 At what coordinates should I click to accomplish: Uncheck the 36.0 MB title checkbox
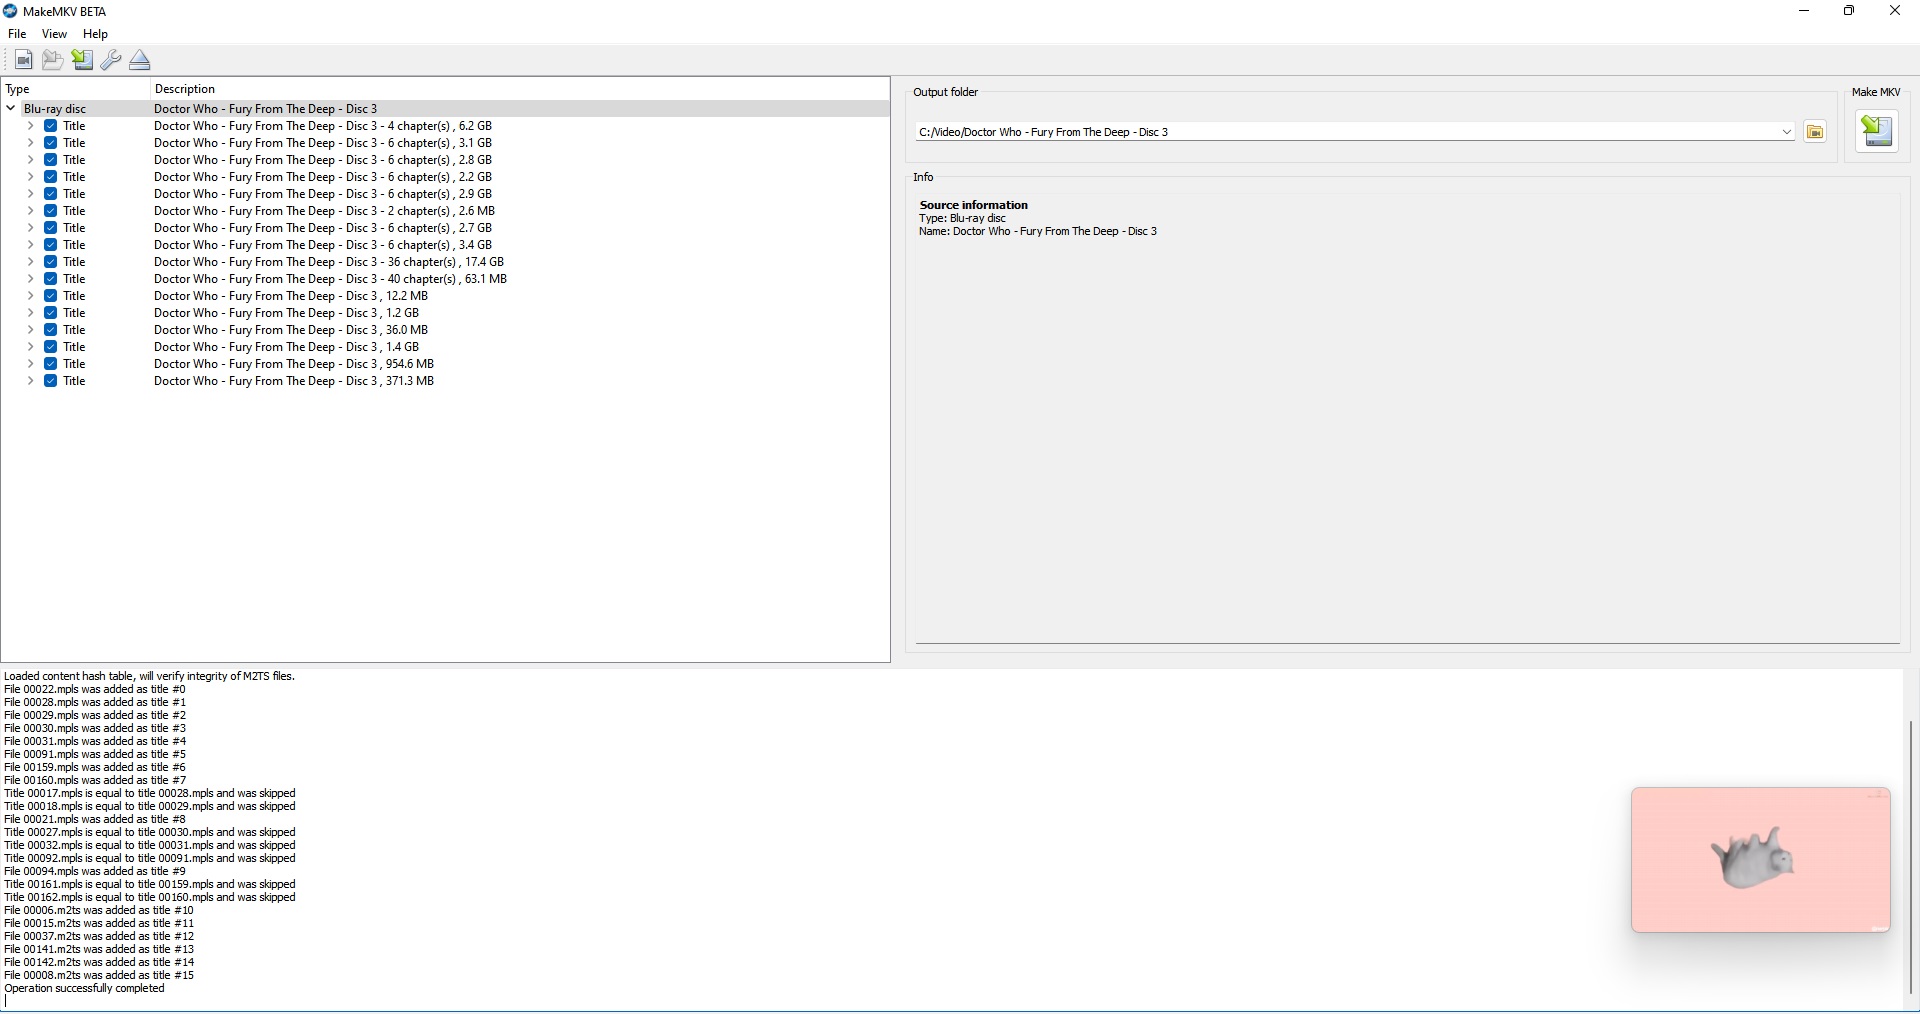point(50,330)
